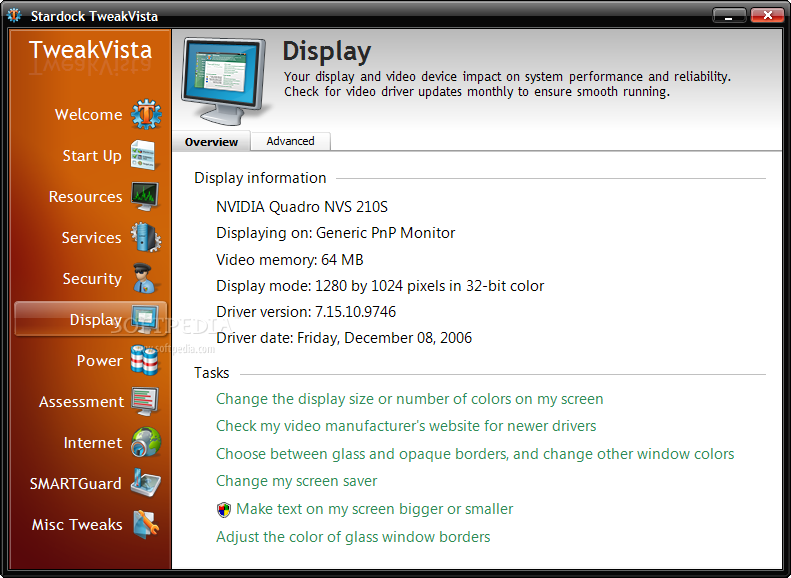Open the Resources section label
Screen dimensions: 791x578
coord(85,197)
